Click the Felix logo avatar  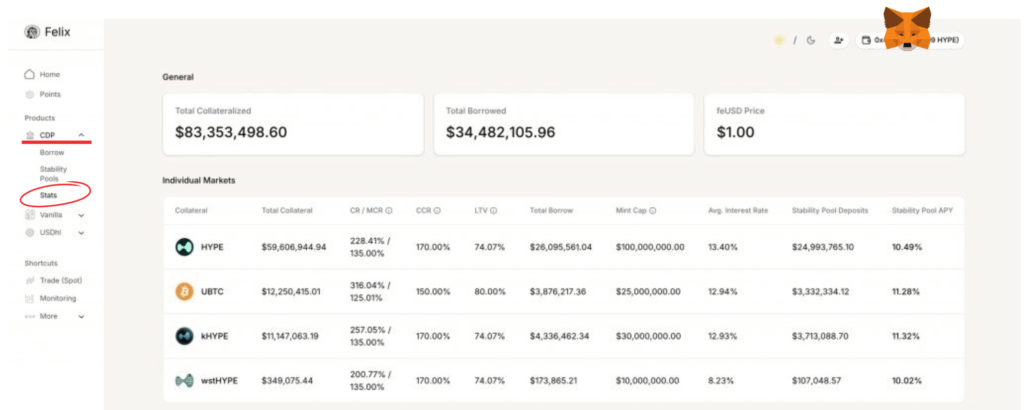pos(32,32)
